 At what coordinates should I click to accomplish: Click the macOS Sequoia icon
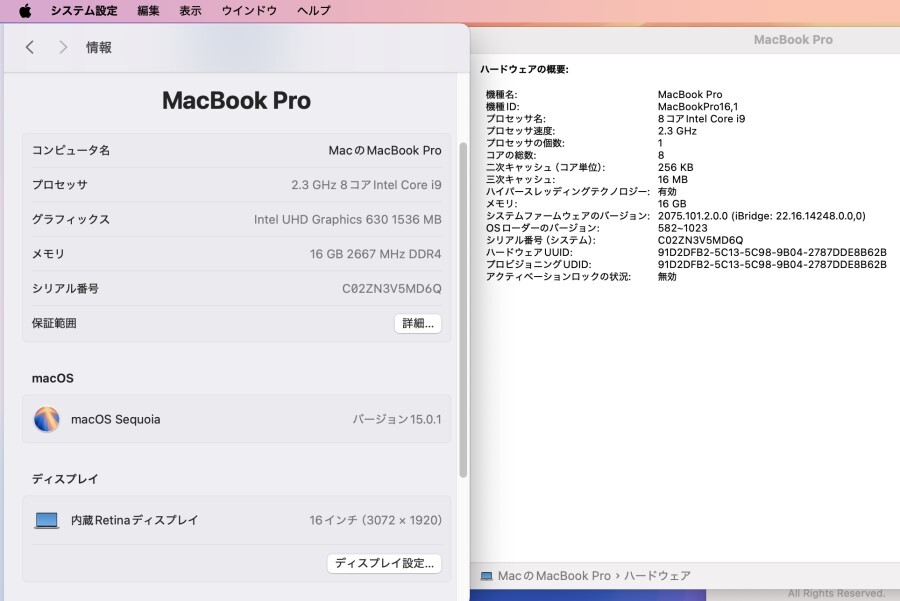(x=46, y=419)
